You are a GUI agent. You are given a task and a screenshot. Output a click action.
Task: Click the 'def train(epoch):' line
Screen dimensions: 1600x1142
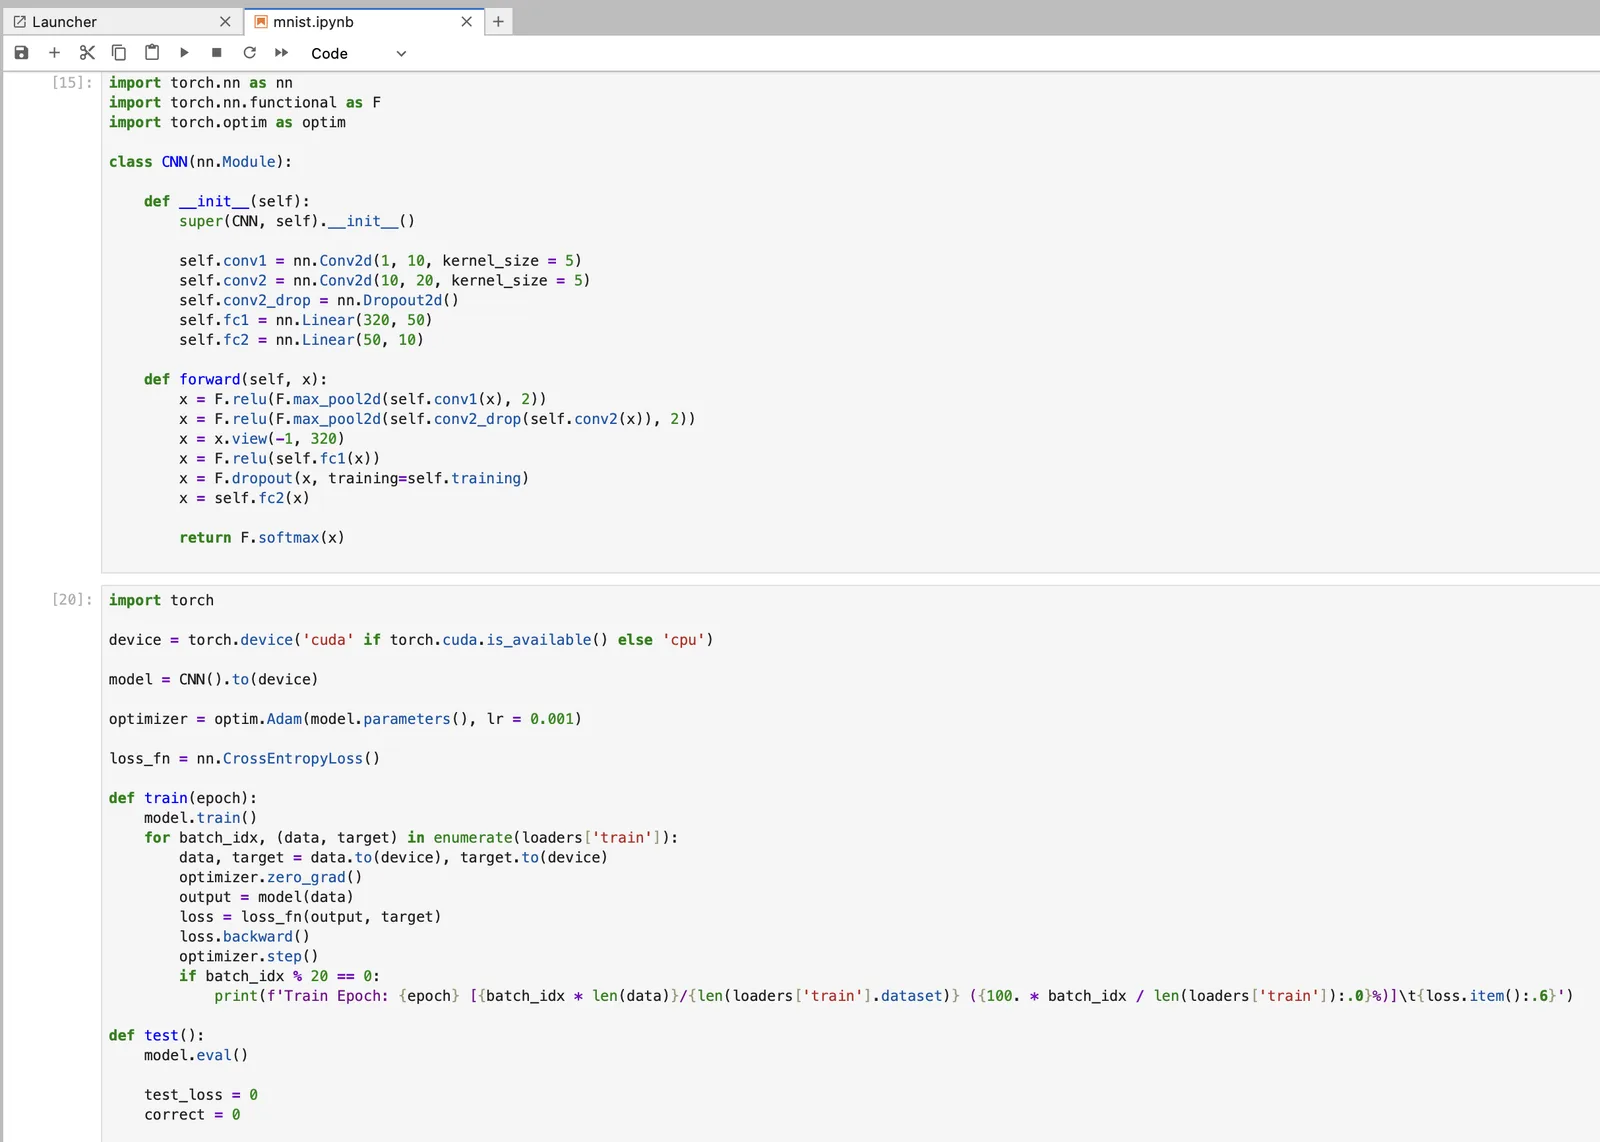tap(183, 798)
